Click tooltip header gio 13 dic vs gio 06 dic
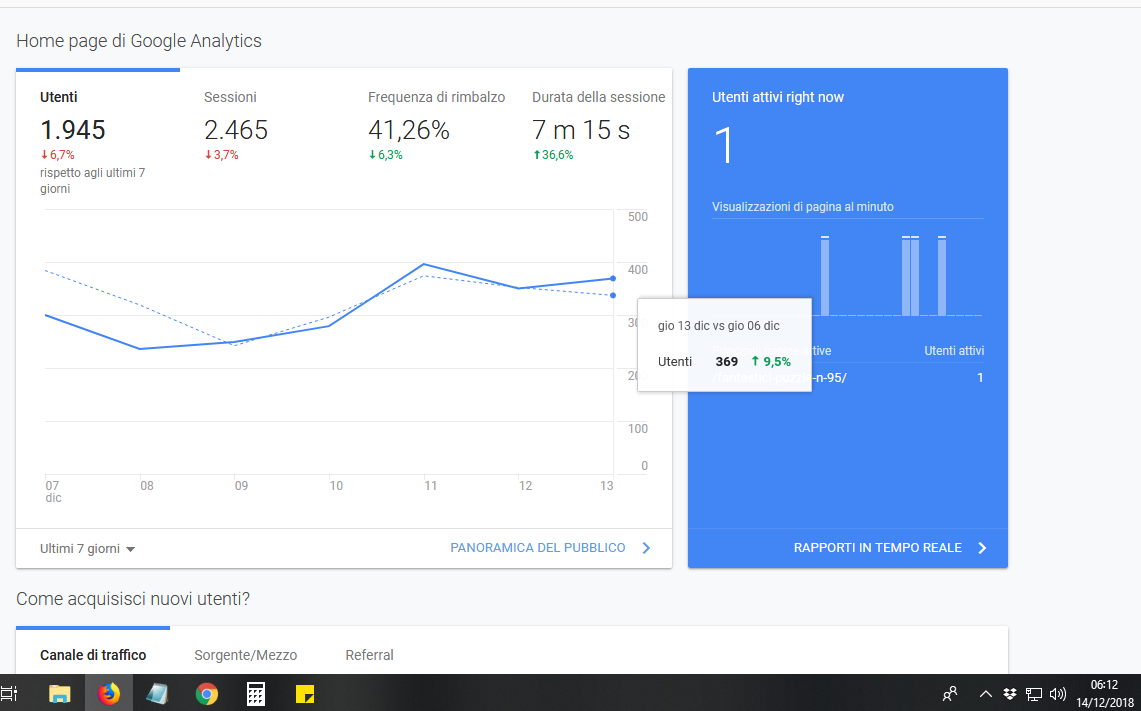The height and width of the screenshot is (711, 1141). tap(718, 326)
